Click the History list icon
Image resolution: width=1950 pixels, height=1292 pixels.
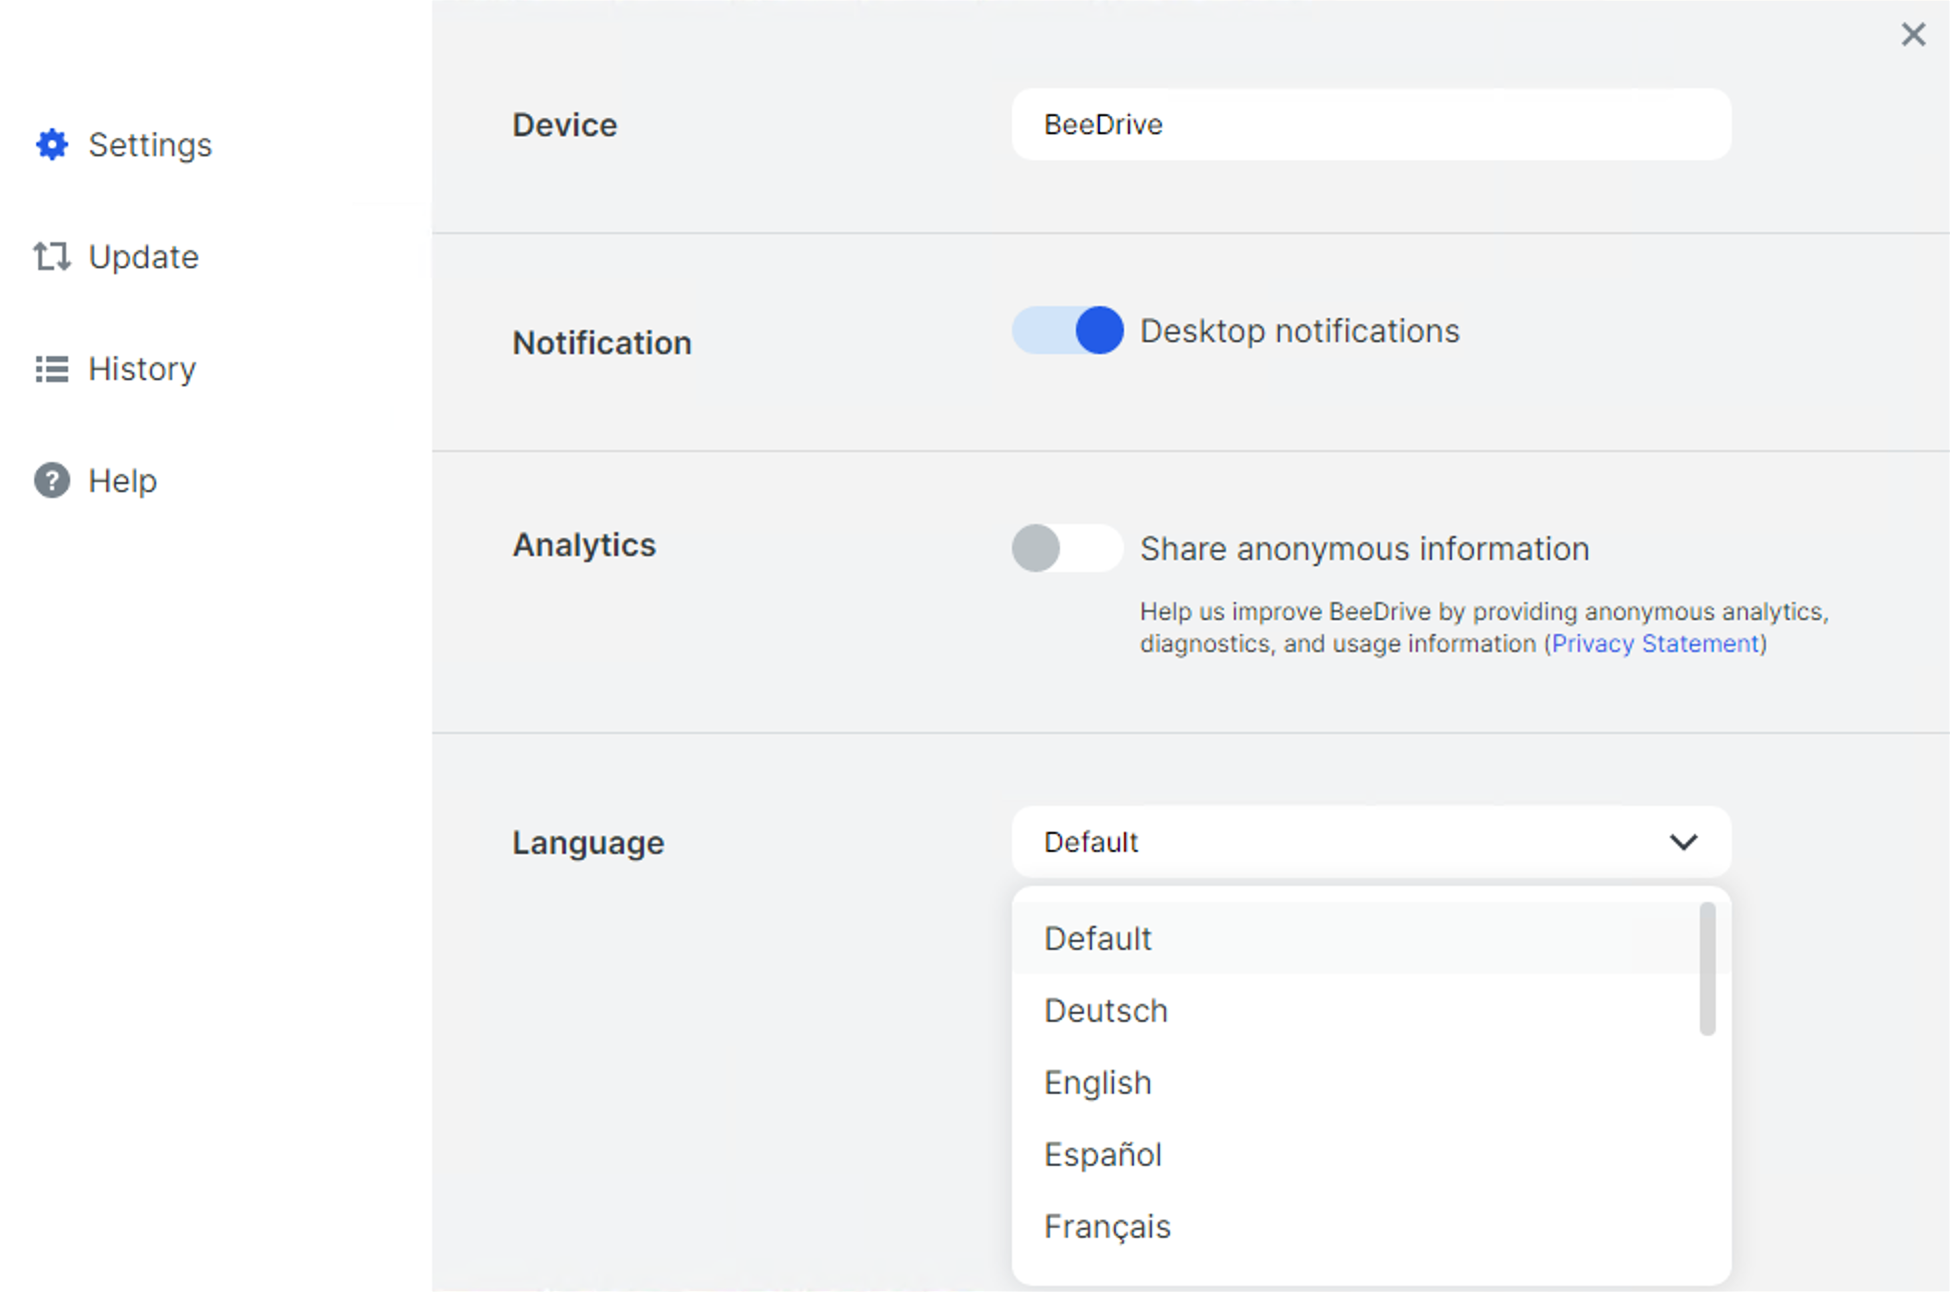[52, 369]
